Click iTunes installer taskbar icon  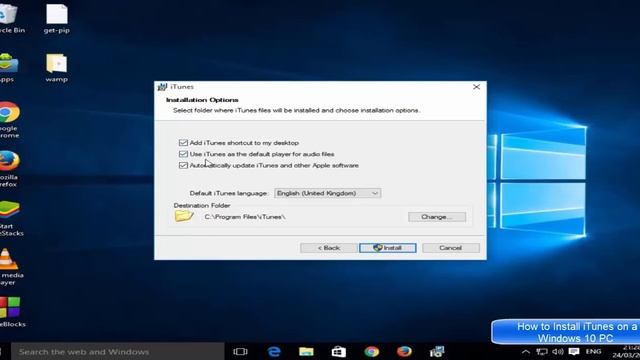click(x=437, y=351)
